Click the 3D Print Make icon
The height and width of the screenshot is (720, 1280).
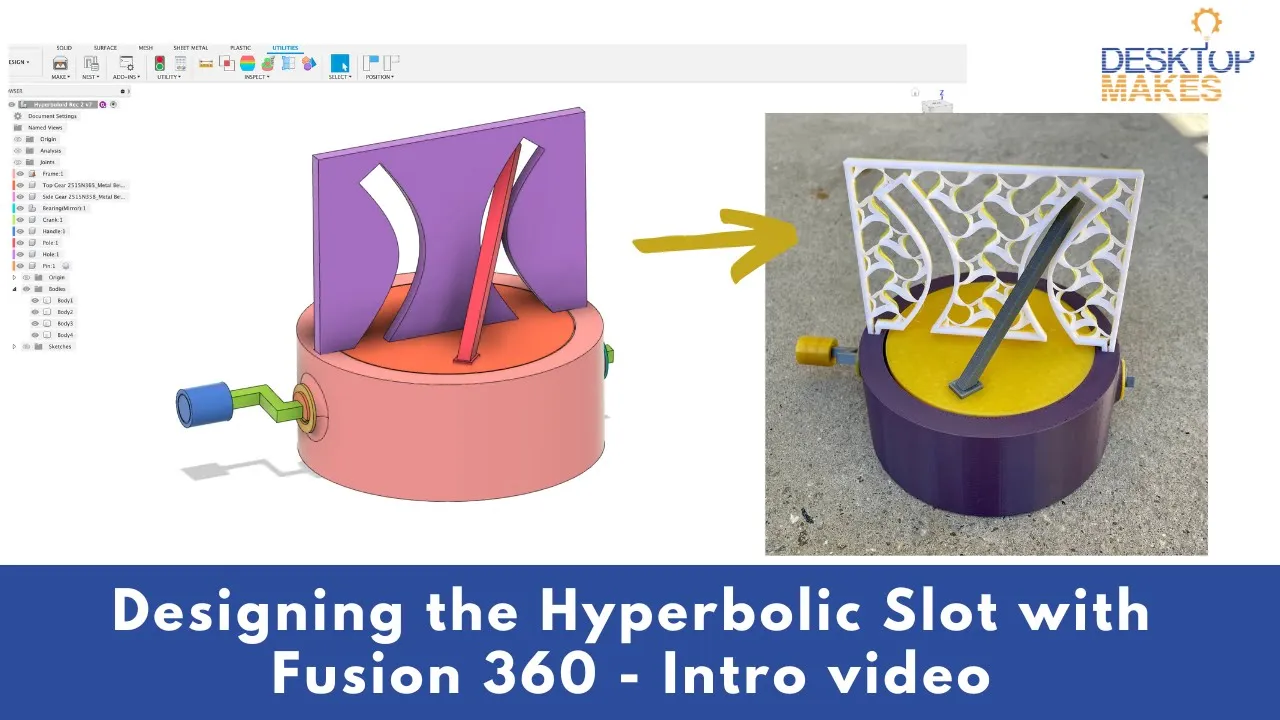(x=61, y=64)
